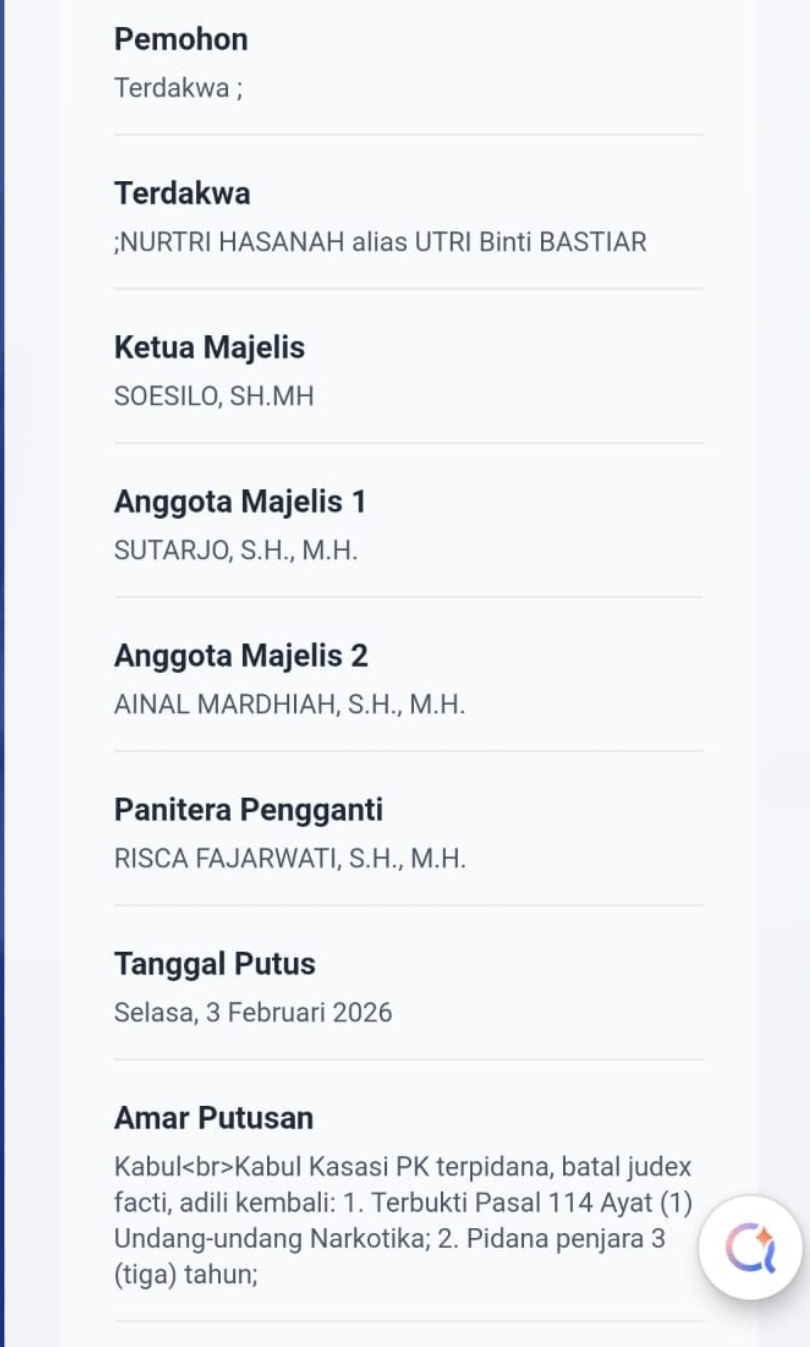This screenshot has height=1347, width=810.
Task: Select the date Selasa, 3 Februari 2026
Action: (x=253, y=1012)
